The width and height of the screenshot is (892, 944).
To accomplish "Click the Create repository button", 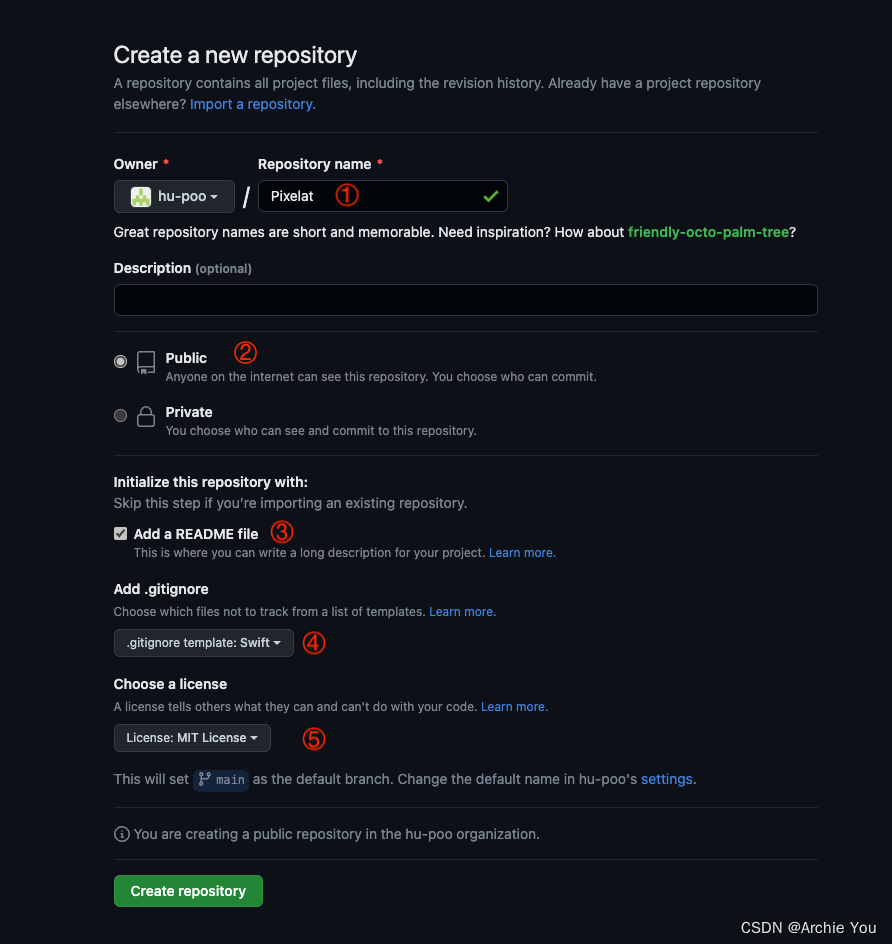I will tap(188, 890).
